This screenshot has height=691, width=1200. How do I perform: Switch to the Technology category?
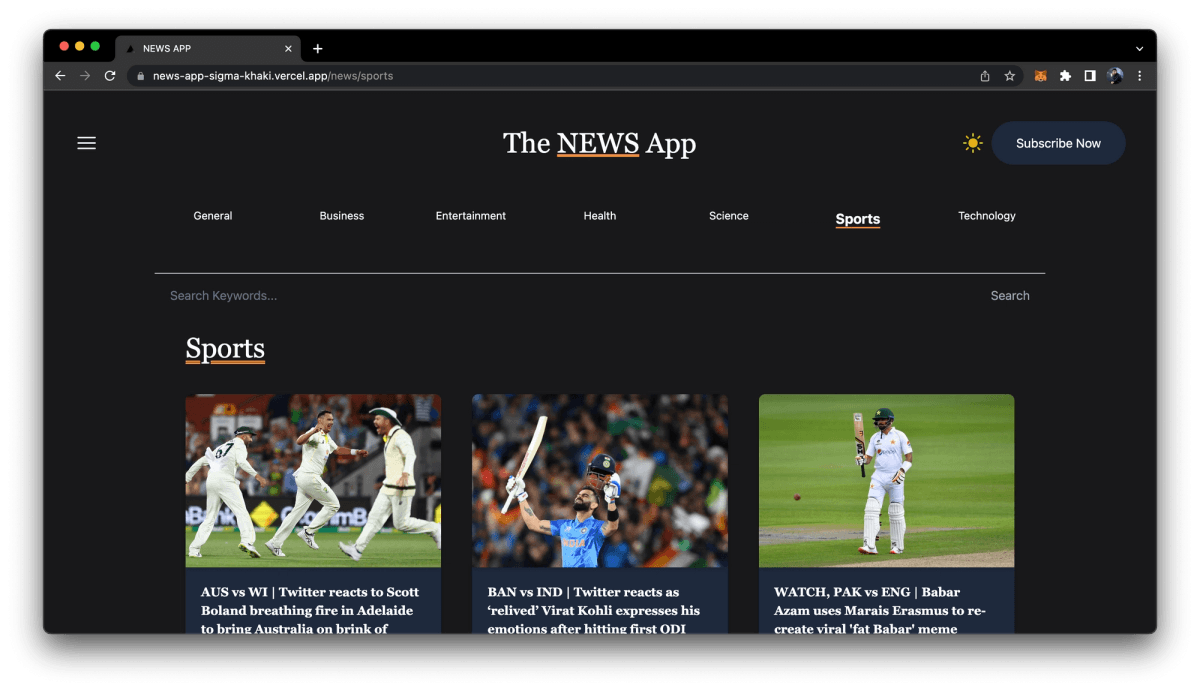coord(987,215)
